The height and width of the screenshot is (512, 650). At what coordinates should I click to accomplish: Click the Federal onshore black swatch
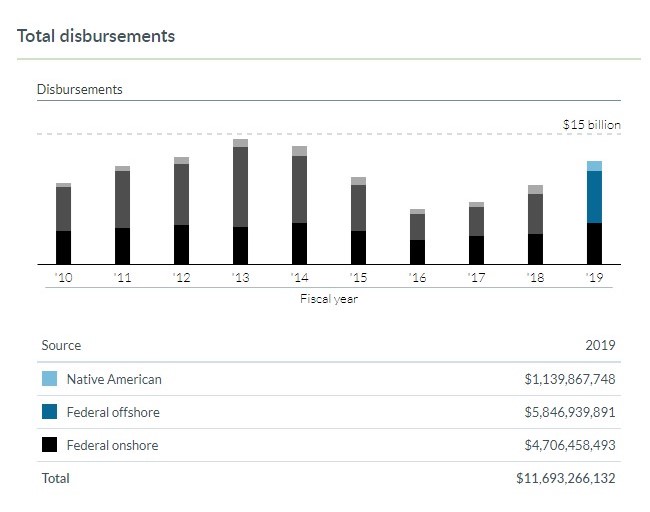[49, 445]
